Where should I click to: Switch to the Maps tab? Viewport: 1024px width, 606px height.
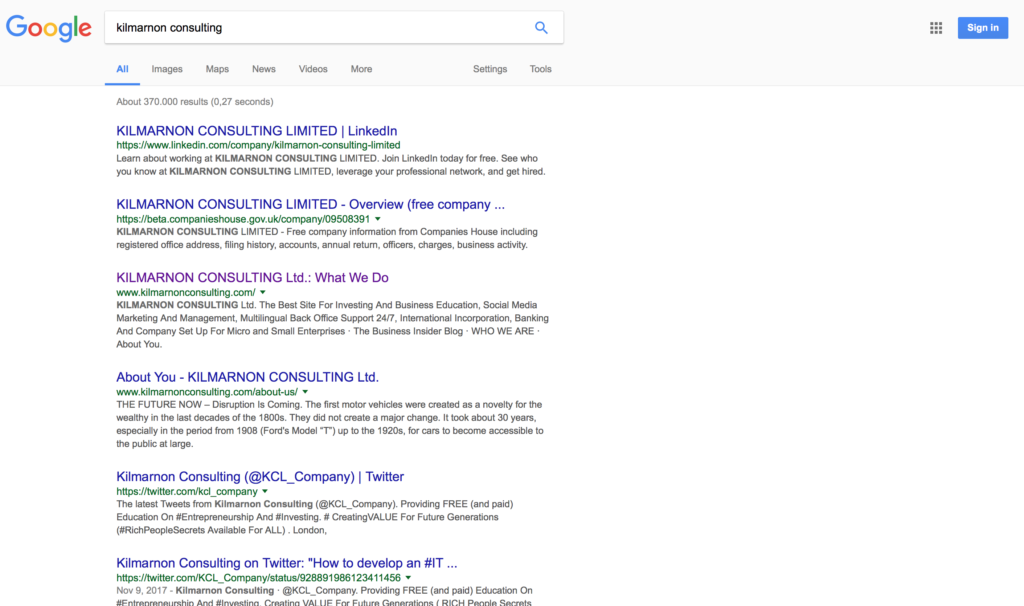[x=217, y=69]
